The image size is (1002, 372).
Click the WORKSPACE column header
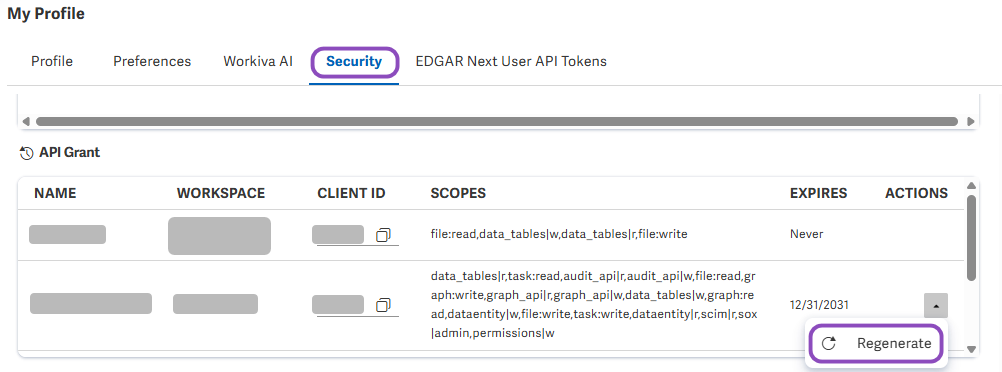[x=220, y=193]
